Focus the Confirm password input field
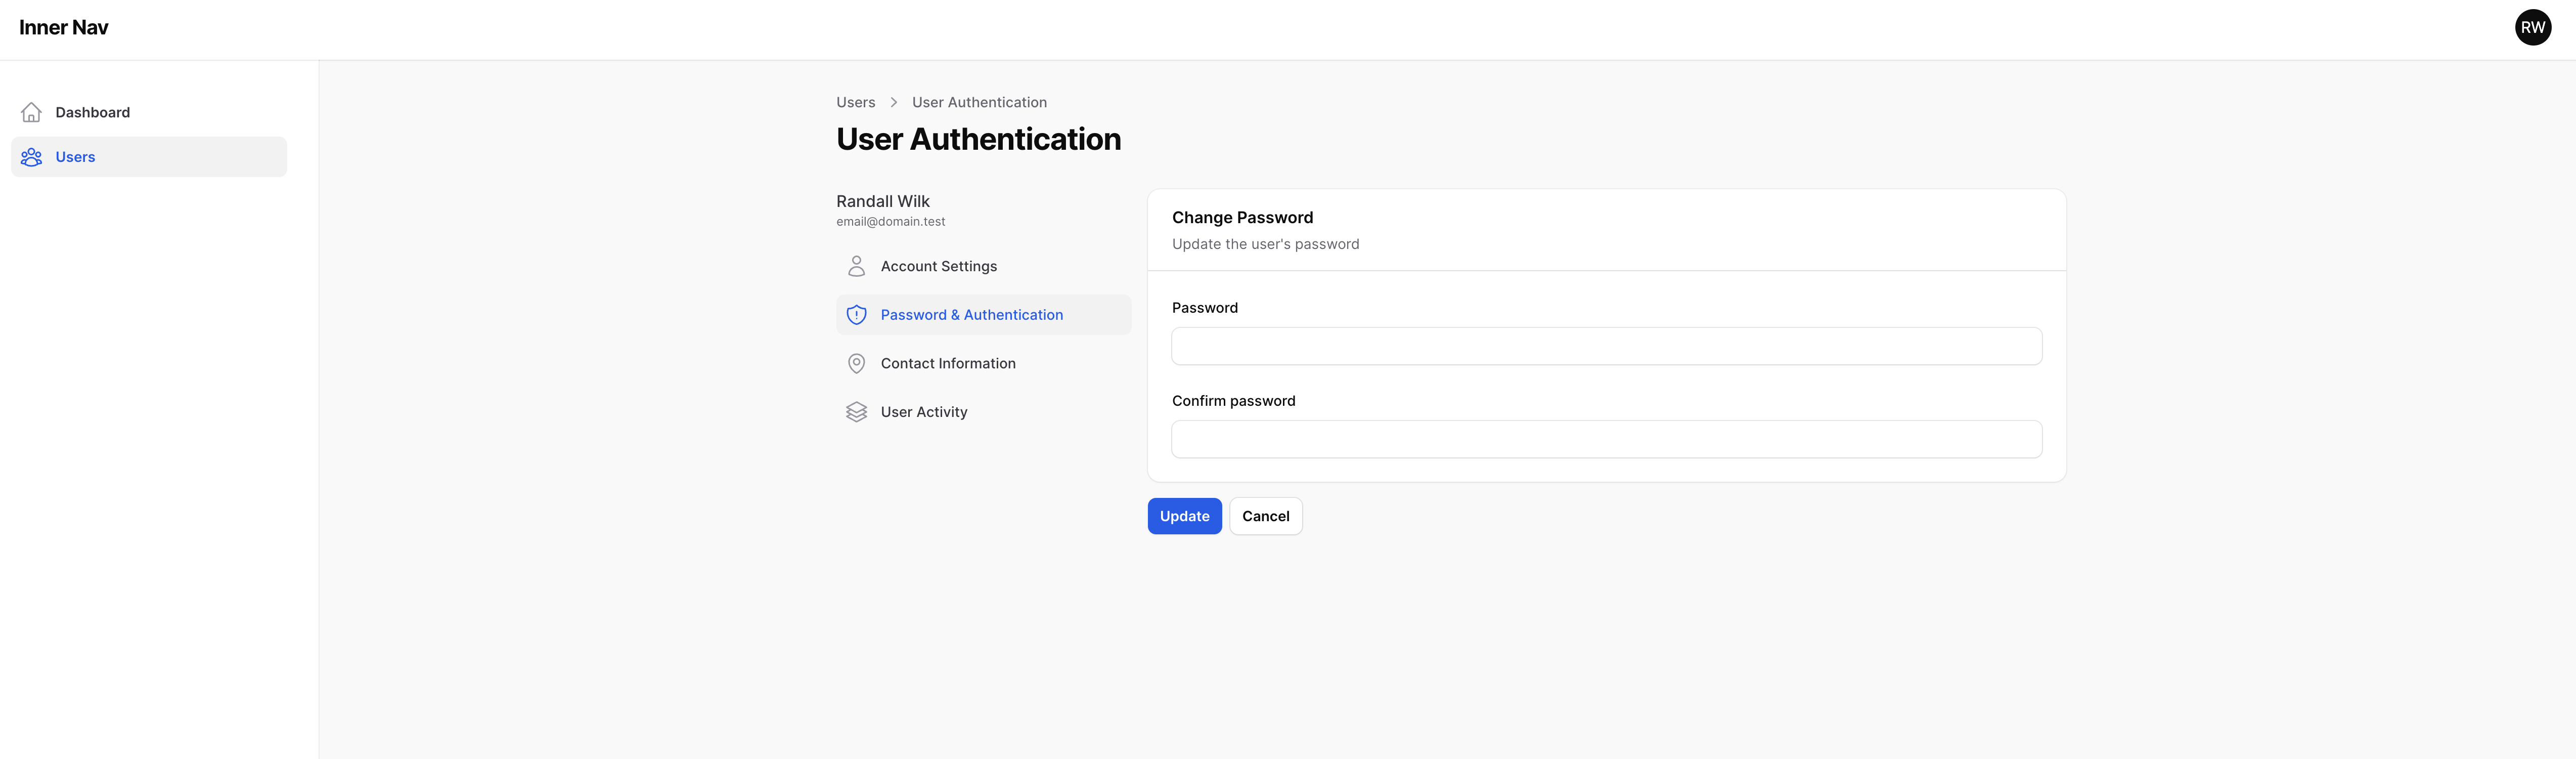The width and height of the screenshot is (2576, 759). pyautogui.click(x=1606, y=439)
